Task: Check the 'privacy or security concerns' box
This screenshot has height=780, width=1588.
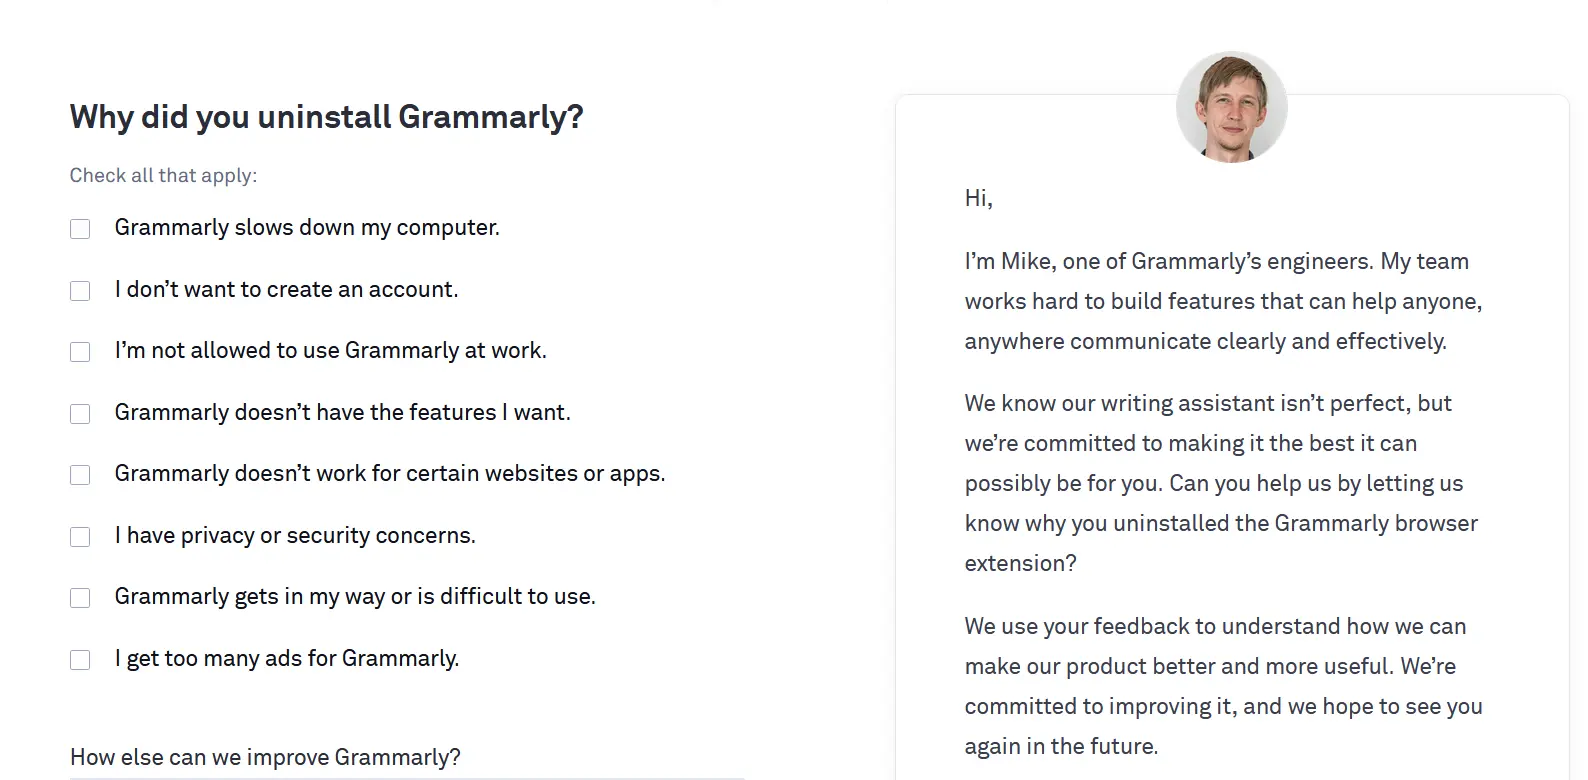Action: pyautogui.click(x=80, y=537)
